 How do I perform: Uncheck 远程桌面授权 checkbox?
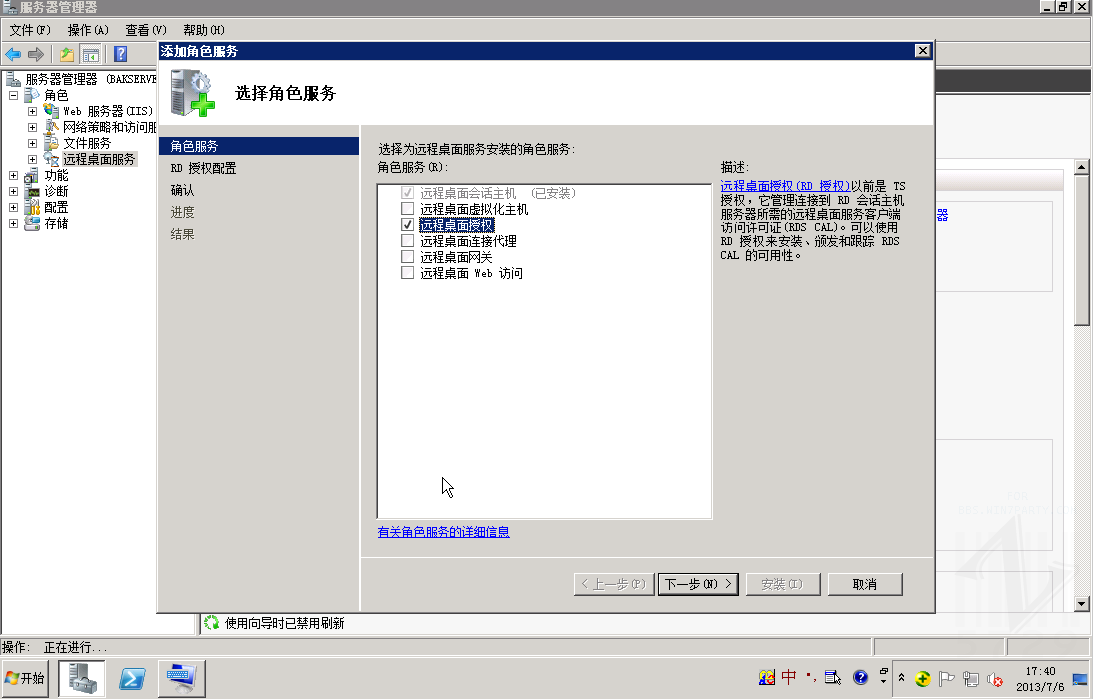tap(408, 224)
